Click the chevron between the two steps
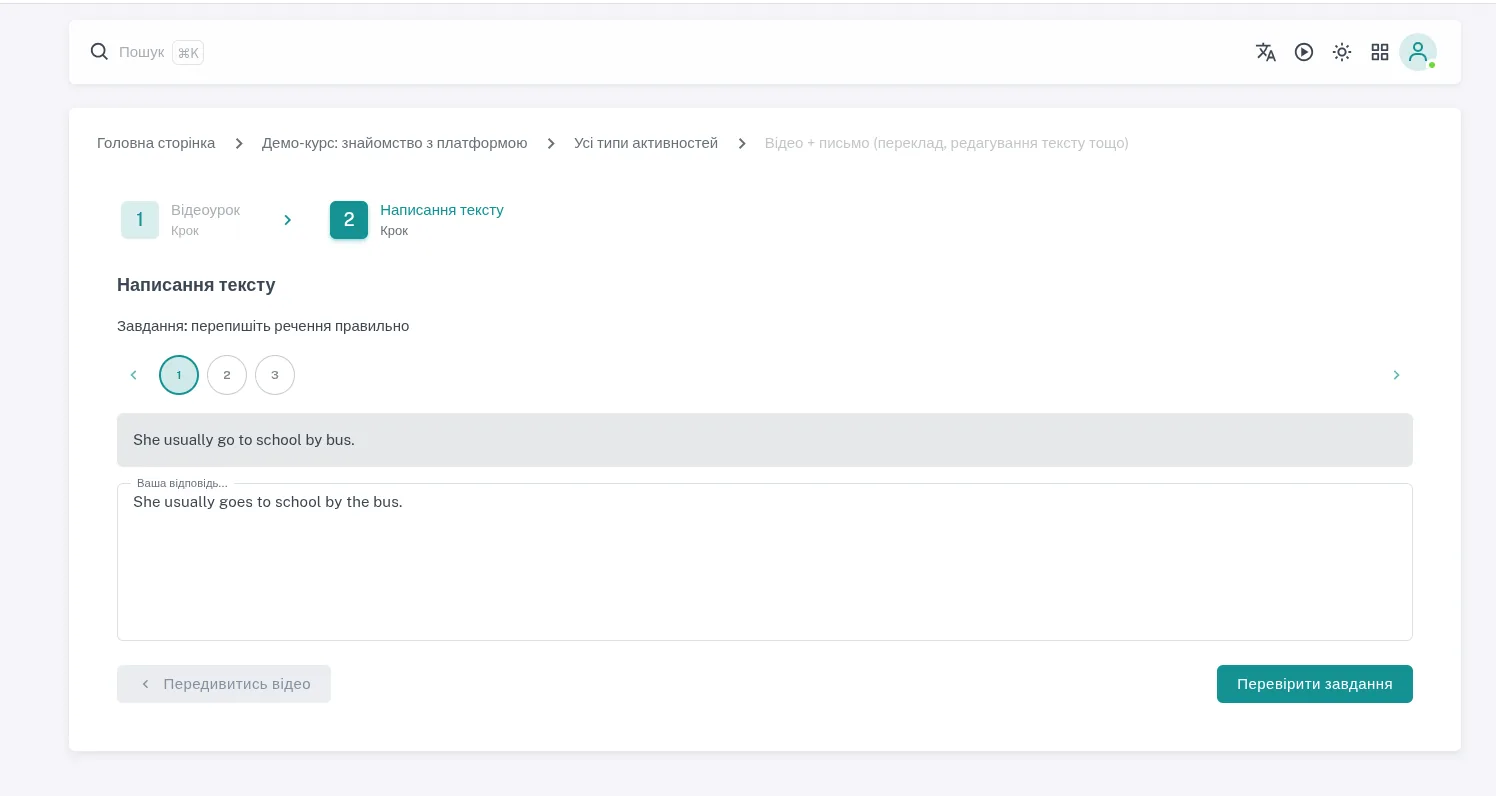The width and height of the screenshot is (1496, 796). coord(288,220)
